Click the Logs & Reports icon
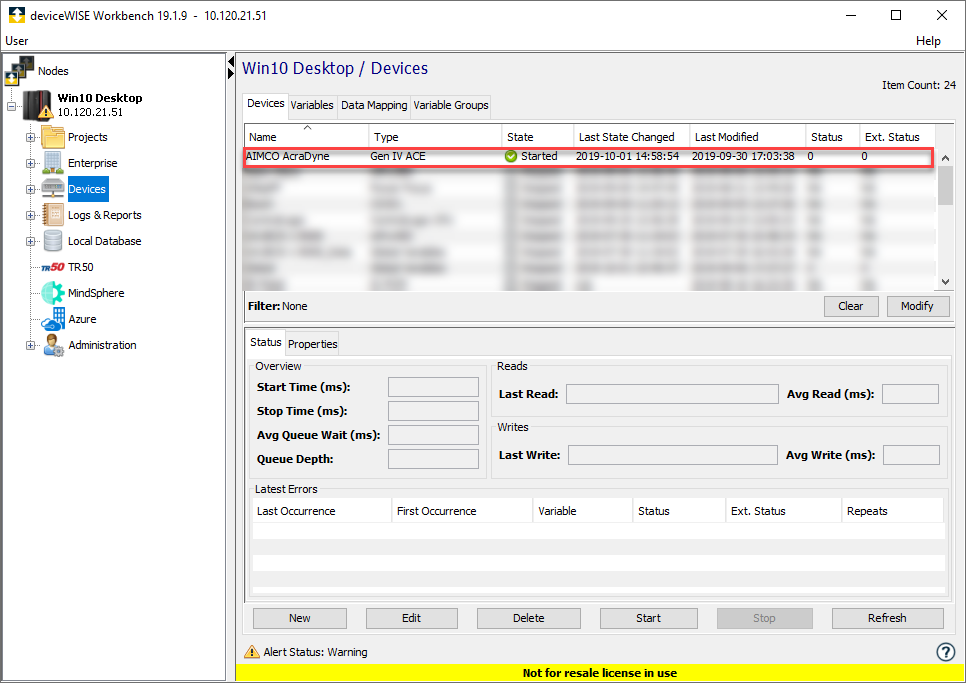Screen dimensions: 966x683 point(52,215)
